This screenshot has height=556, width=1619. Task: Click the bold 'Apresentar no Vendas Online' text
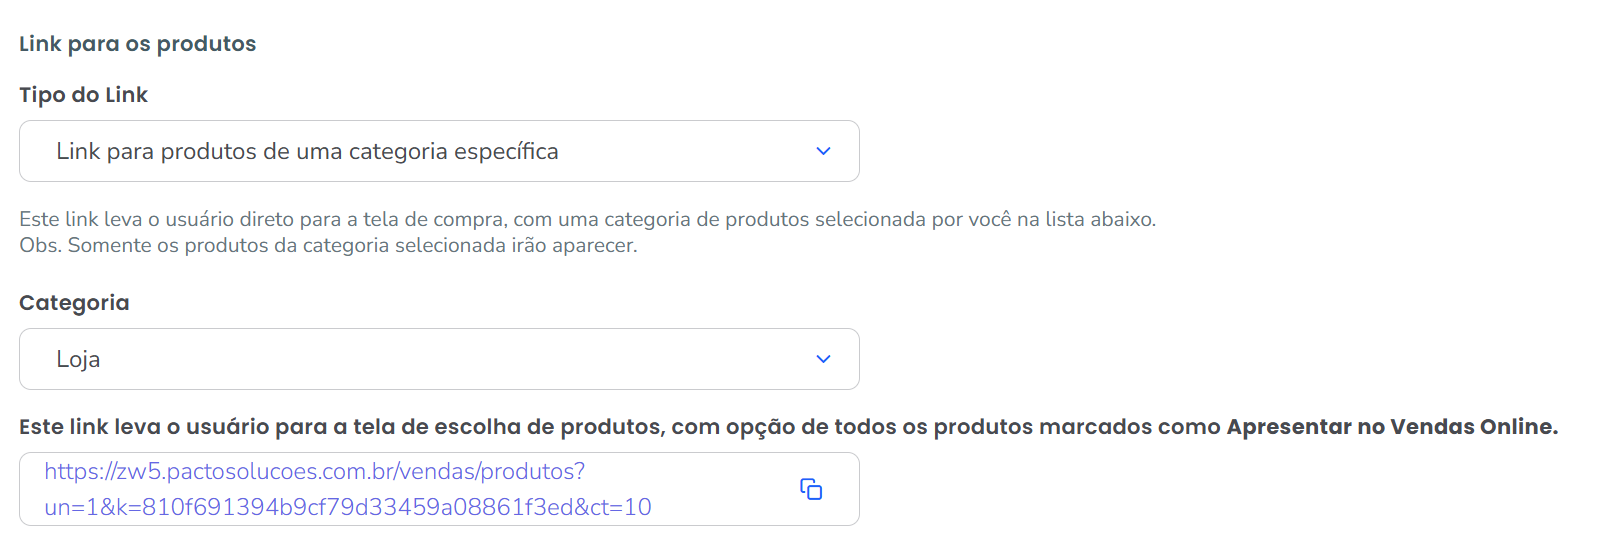point(1391,427)
